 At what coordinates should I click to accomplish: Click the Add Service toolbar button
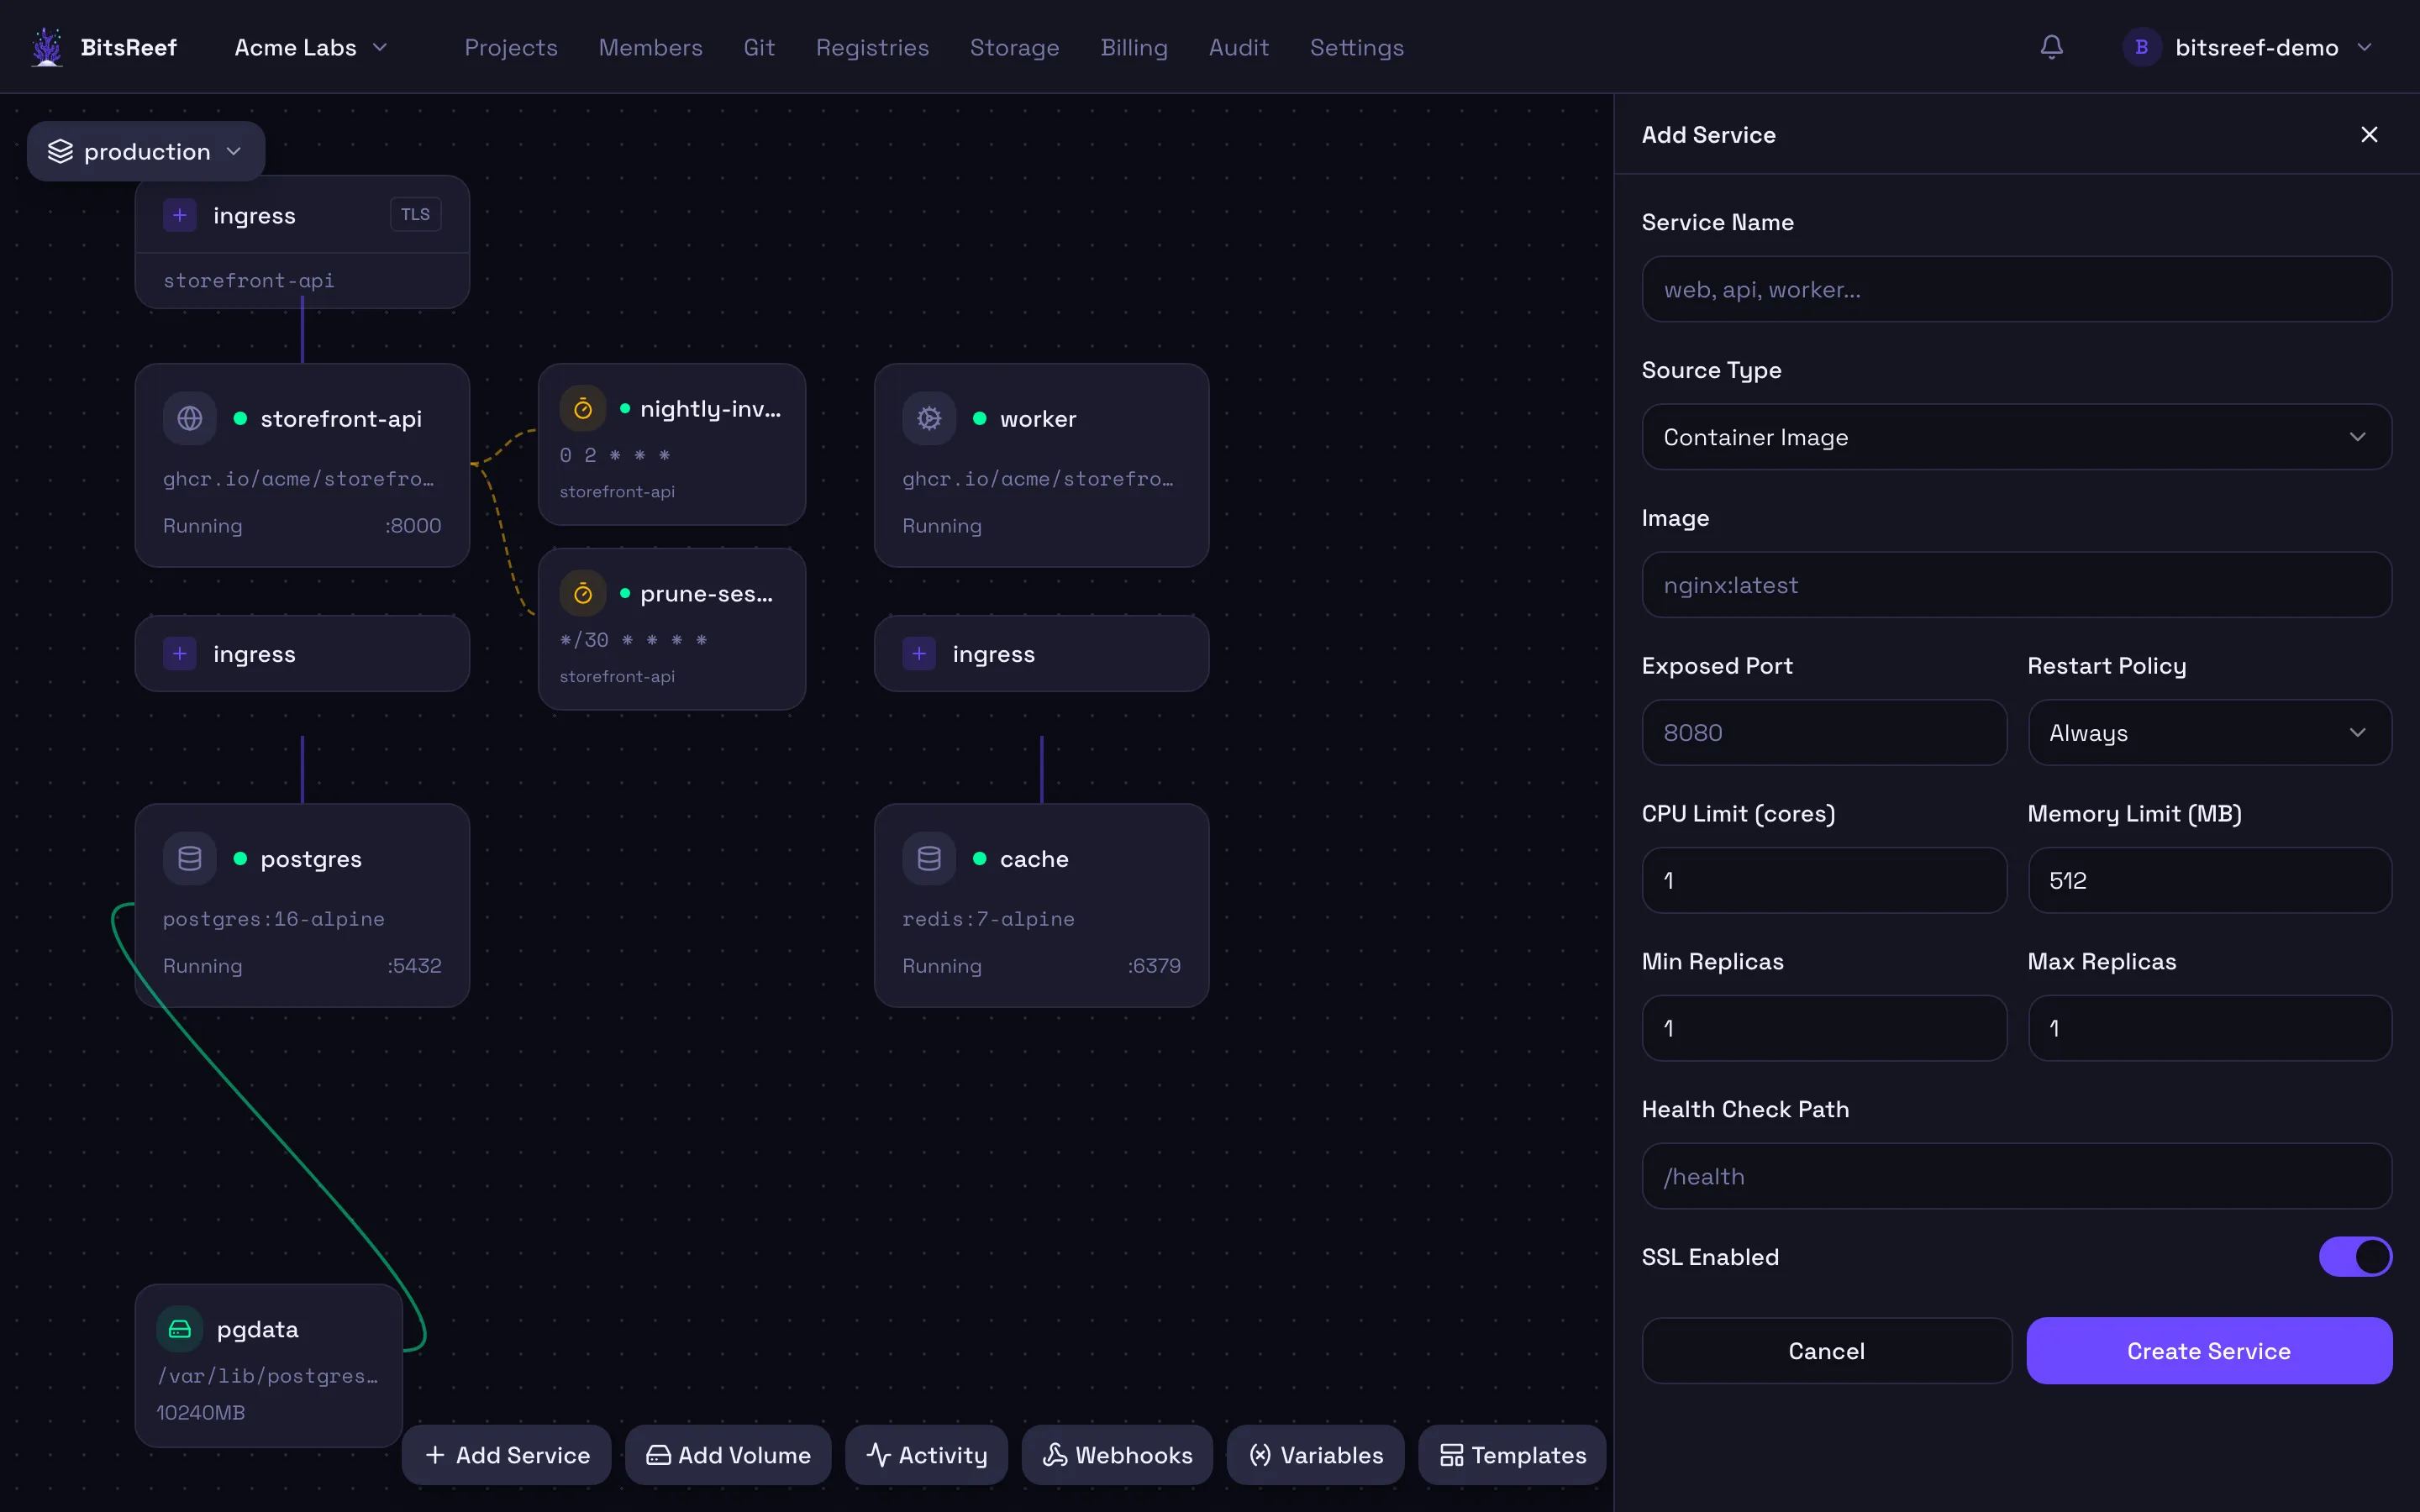[x=507, y=1455]
